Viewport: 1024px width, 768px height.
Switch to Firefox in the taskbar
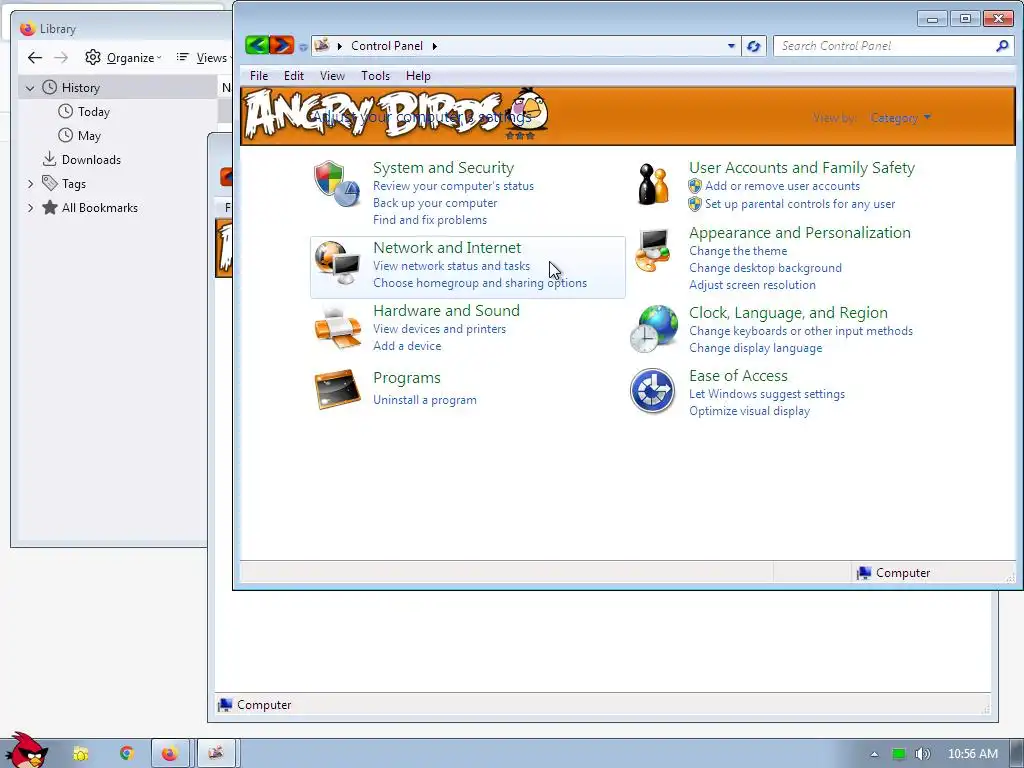point(170,754)
